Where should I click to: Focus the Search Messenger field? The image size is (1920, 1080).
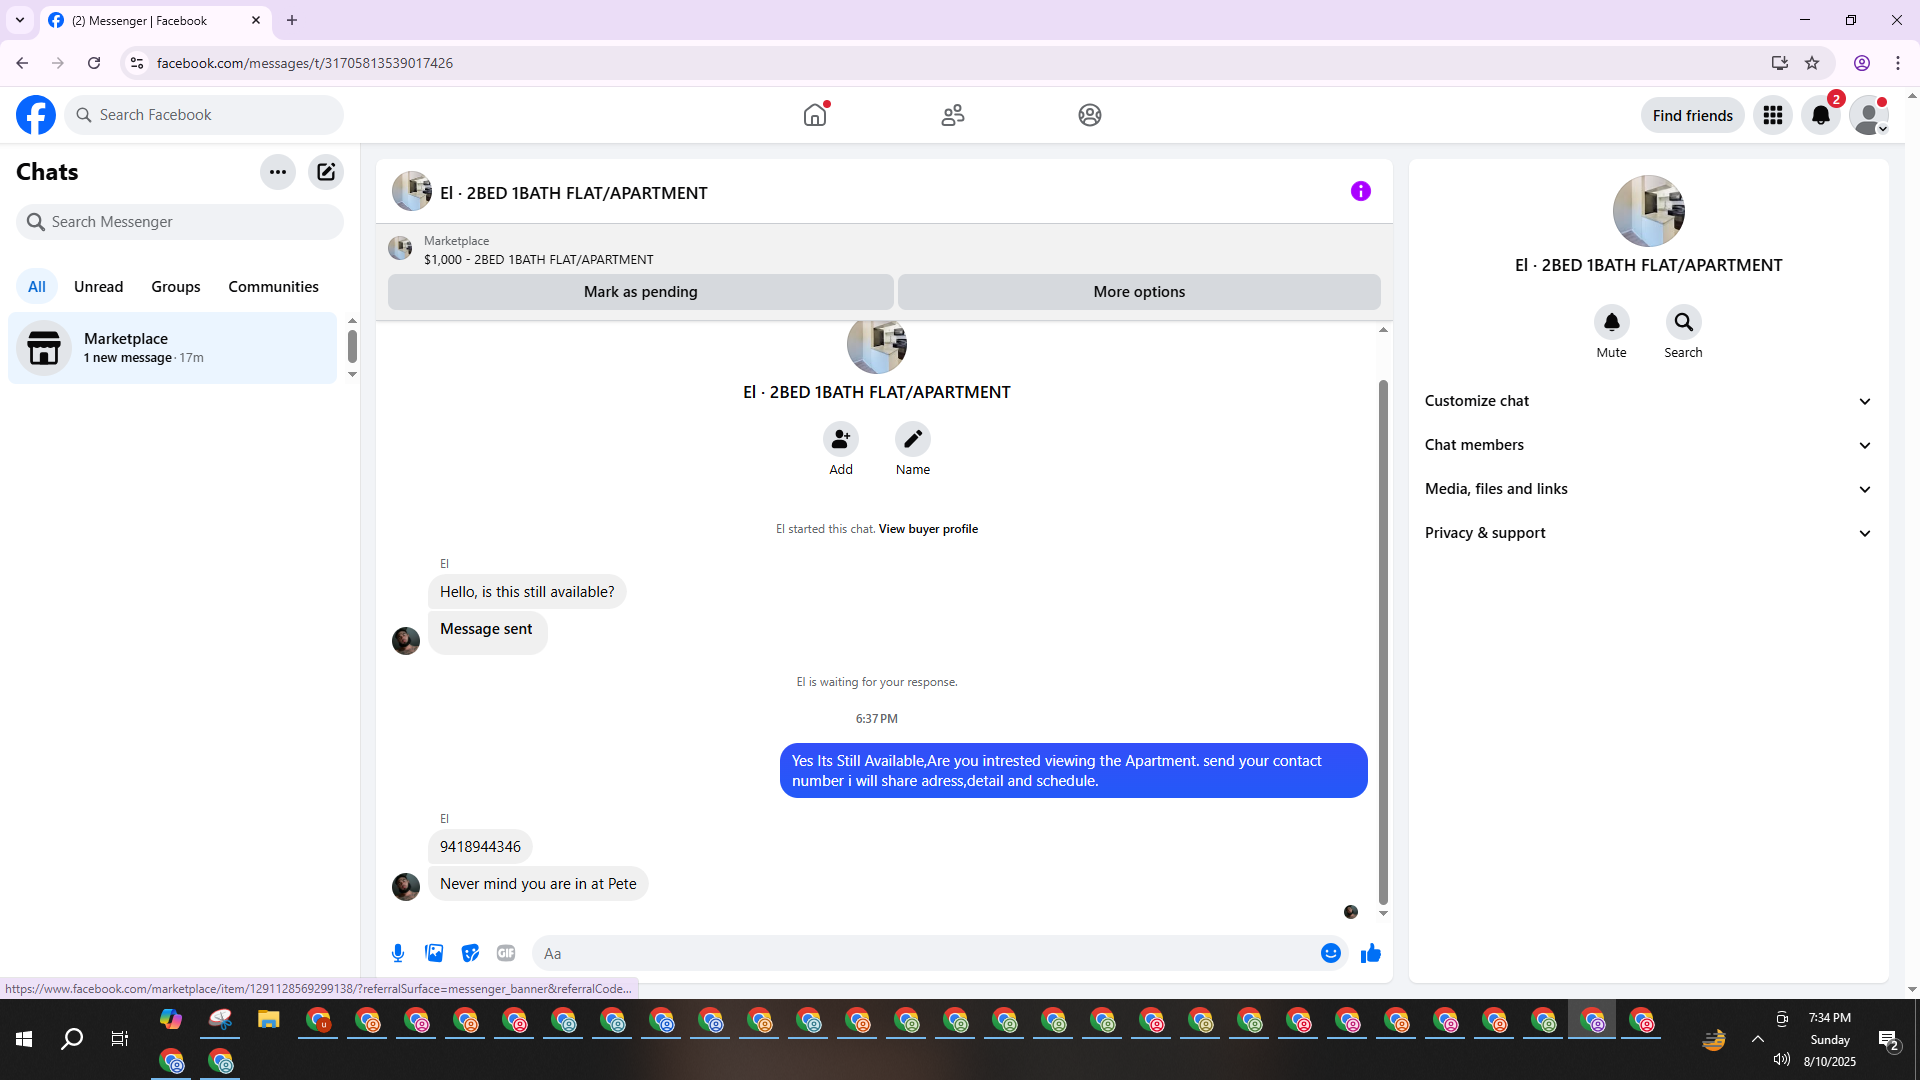coord(180,222)
